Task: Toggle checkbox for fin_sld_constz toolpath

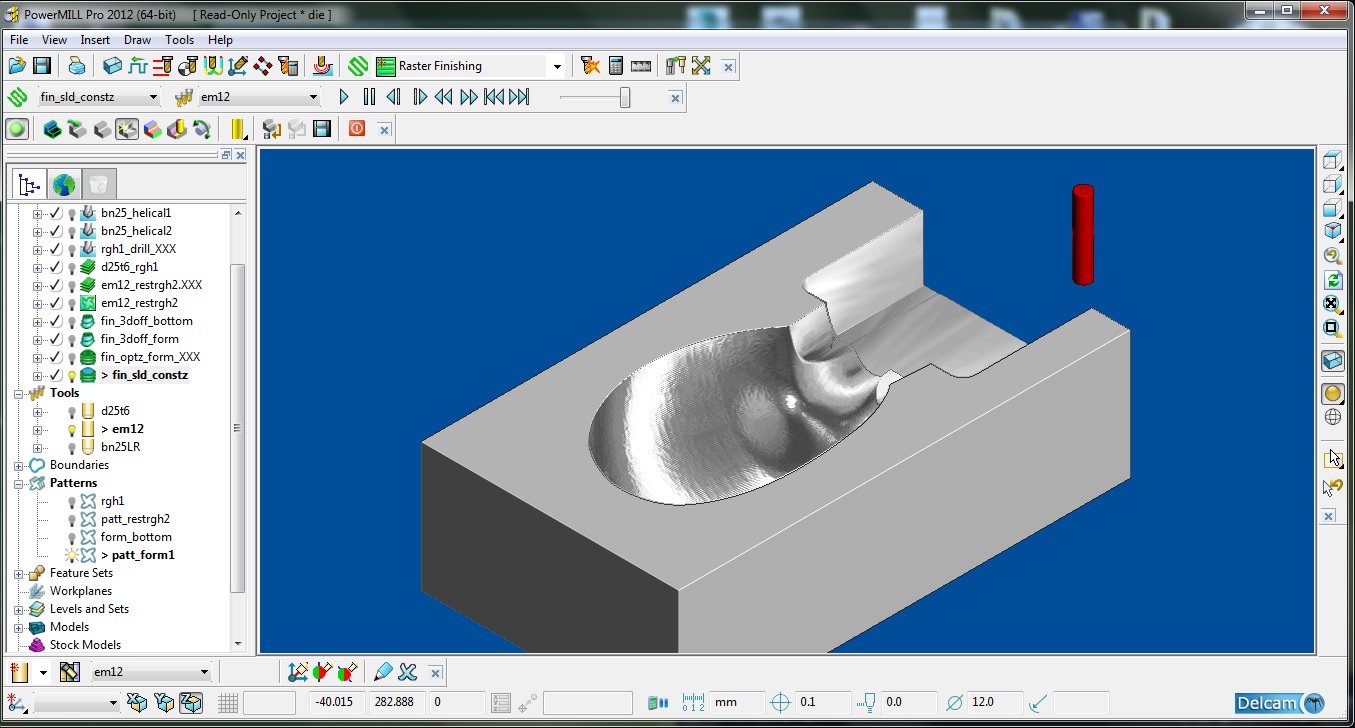Action: click(56, 375)
